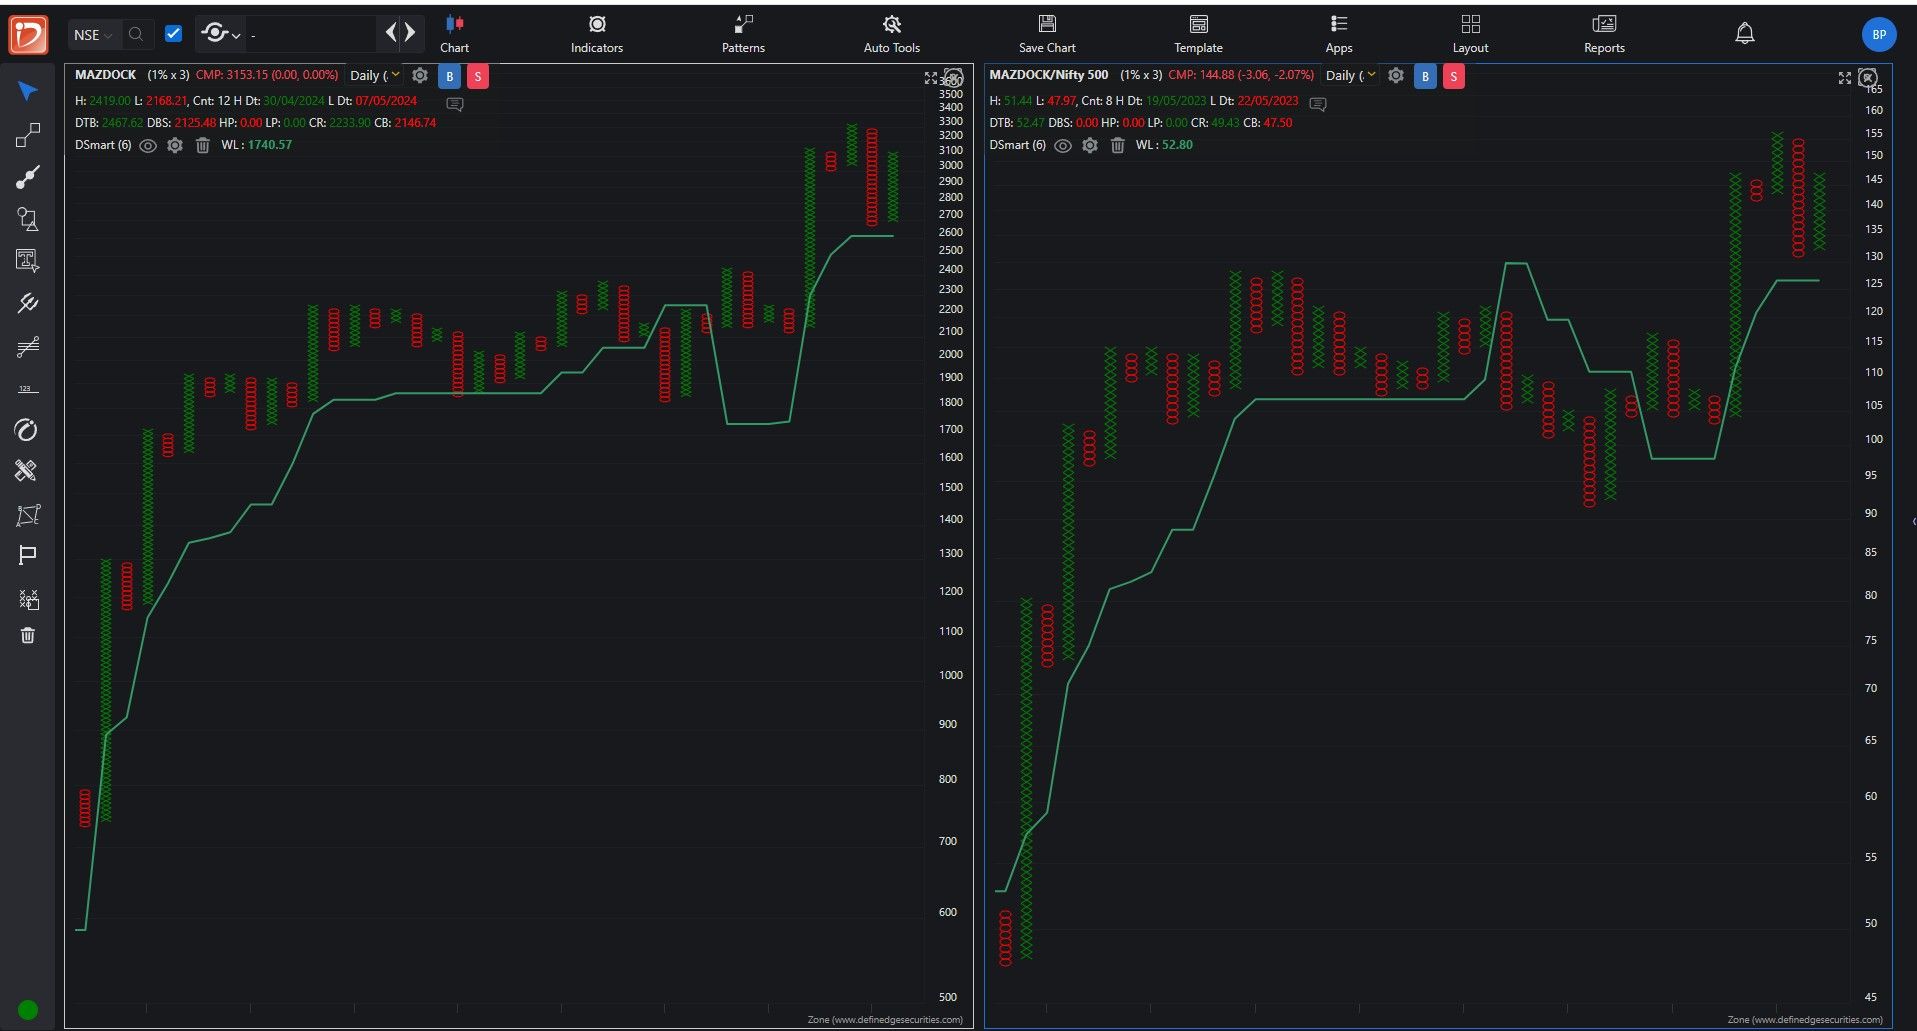Open the Apps menu
Screen dimensions: 1917x1031
coord(1338,34)
